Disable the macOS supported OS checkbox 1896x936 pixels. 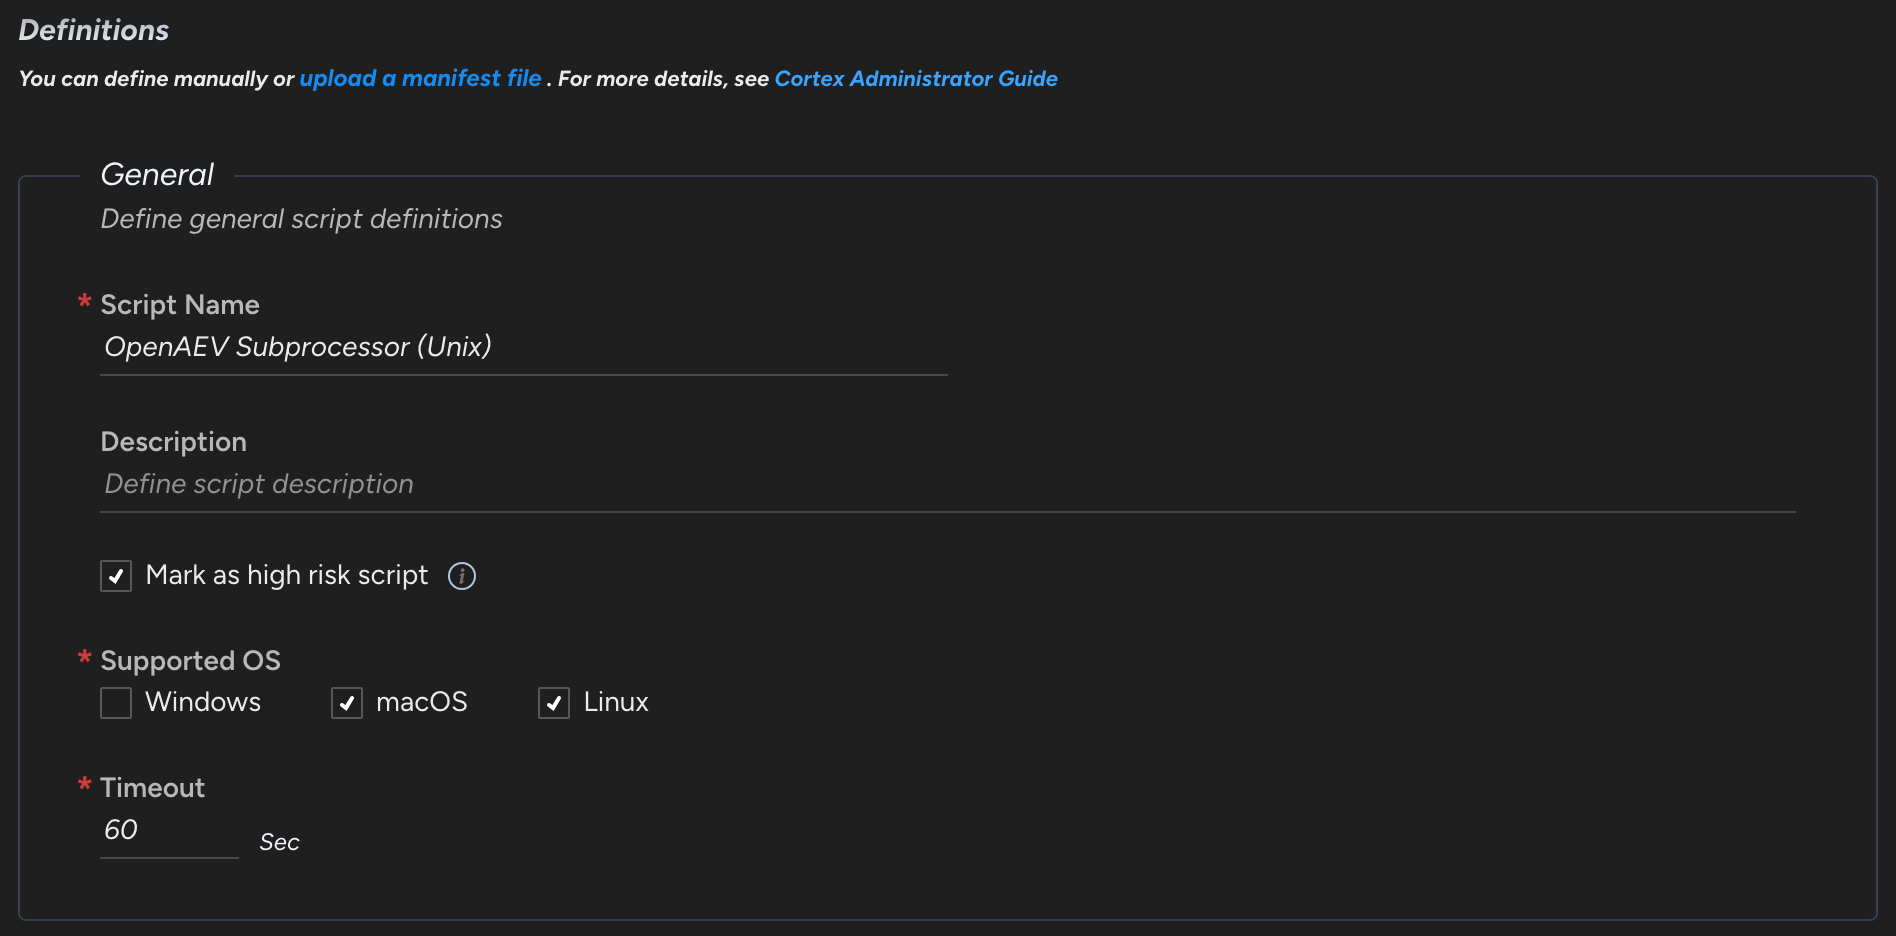point(347,703)
